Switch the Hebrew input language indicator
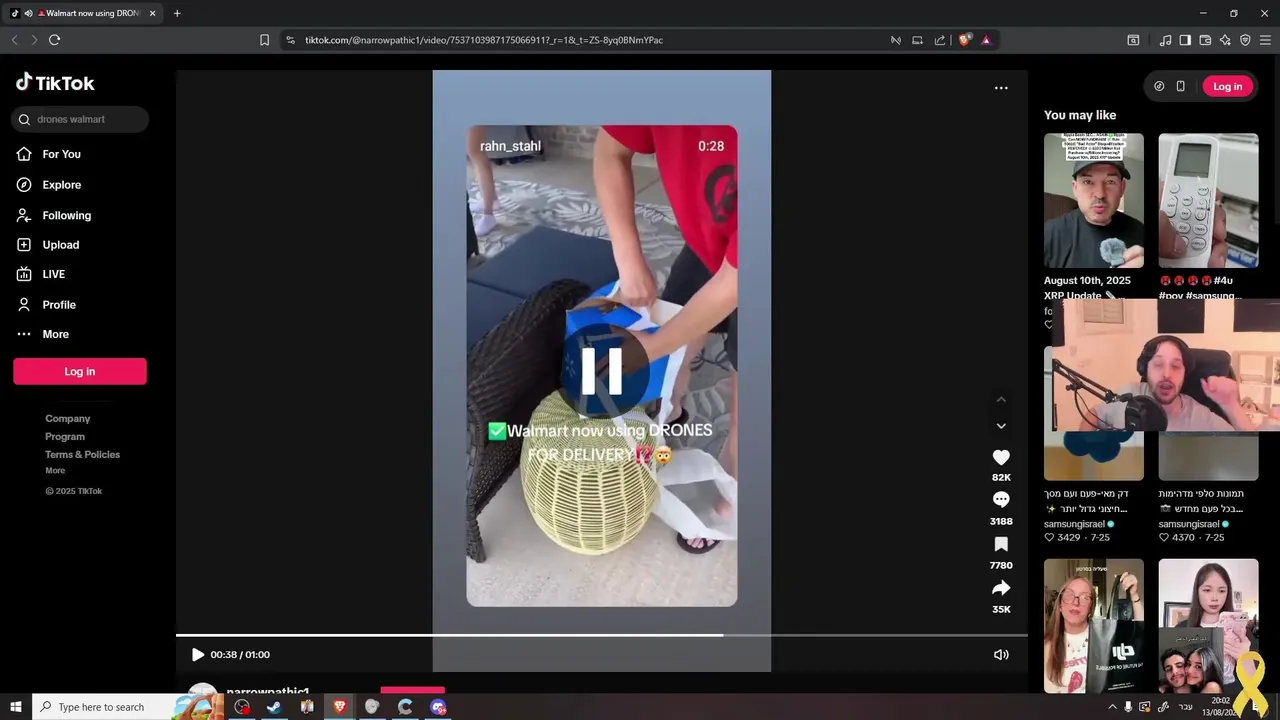The height and width of the screenshot is (720, 1280). [x=1186, y=707]
